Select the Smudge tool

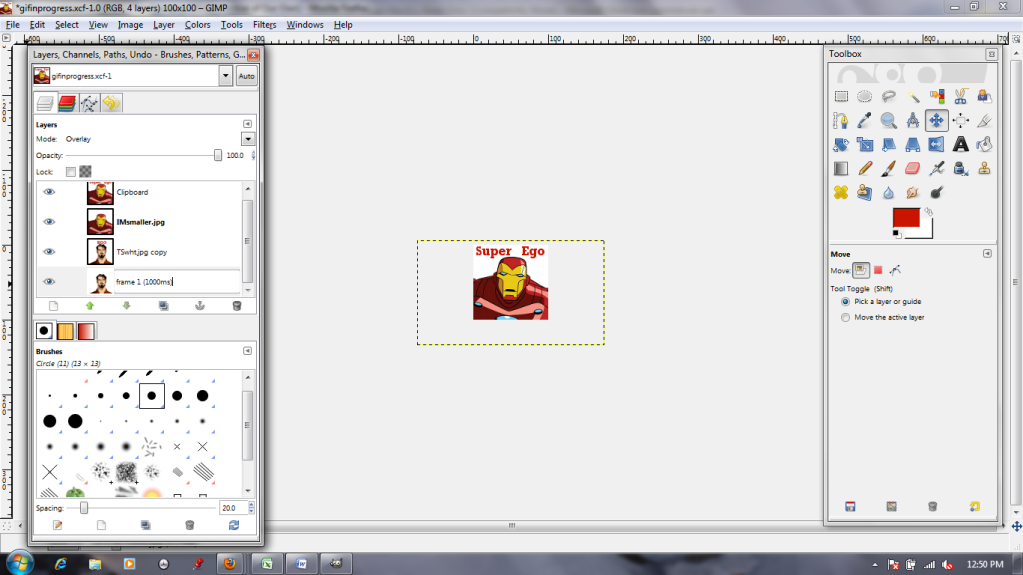(x=913, y=193)
